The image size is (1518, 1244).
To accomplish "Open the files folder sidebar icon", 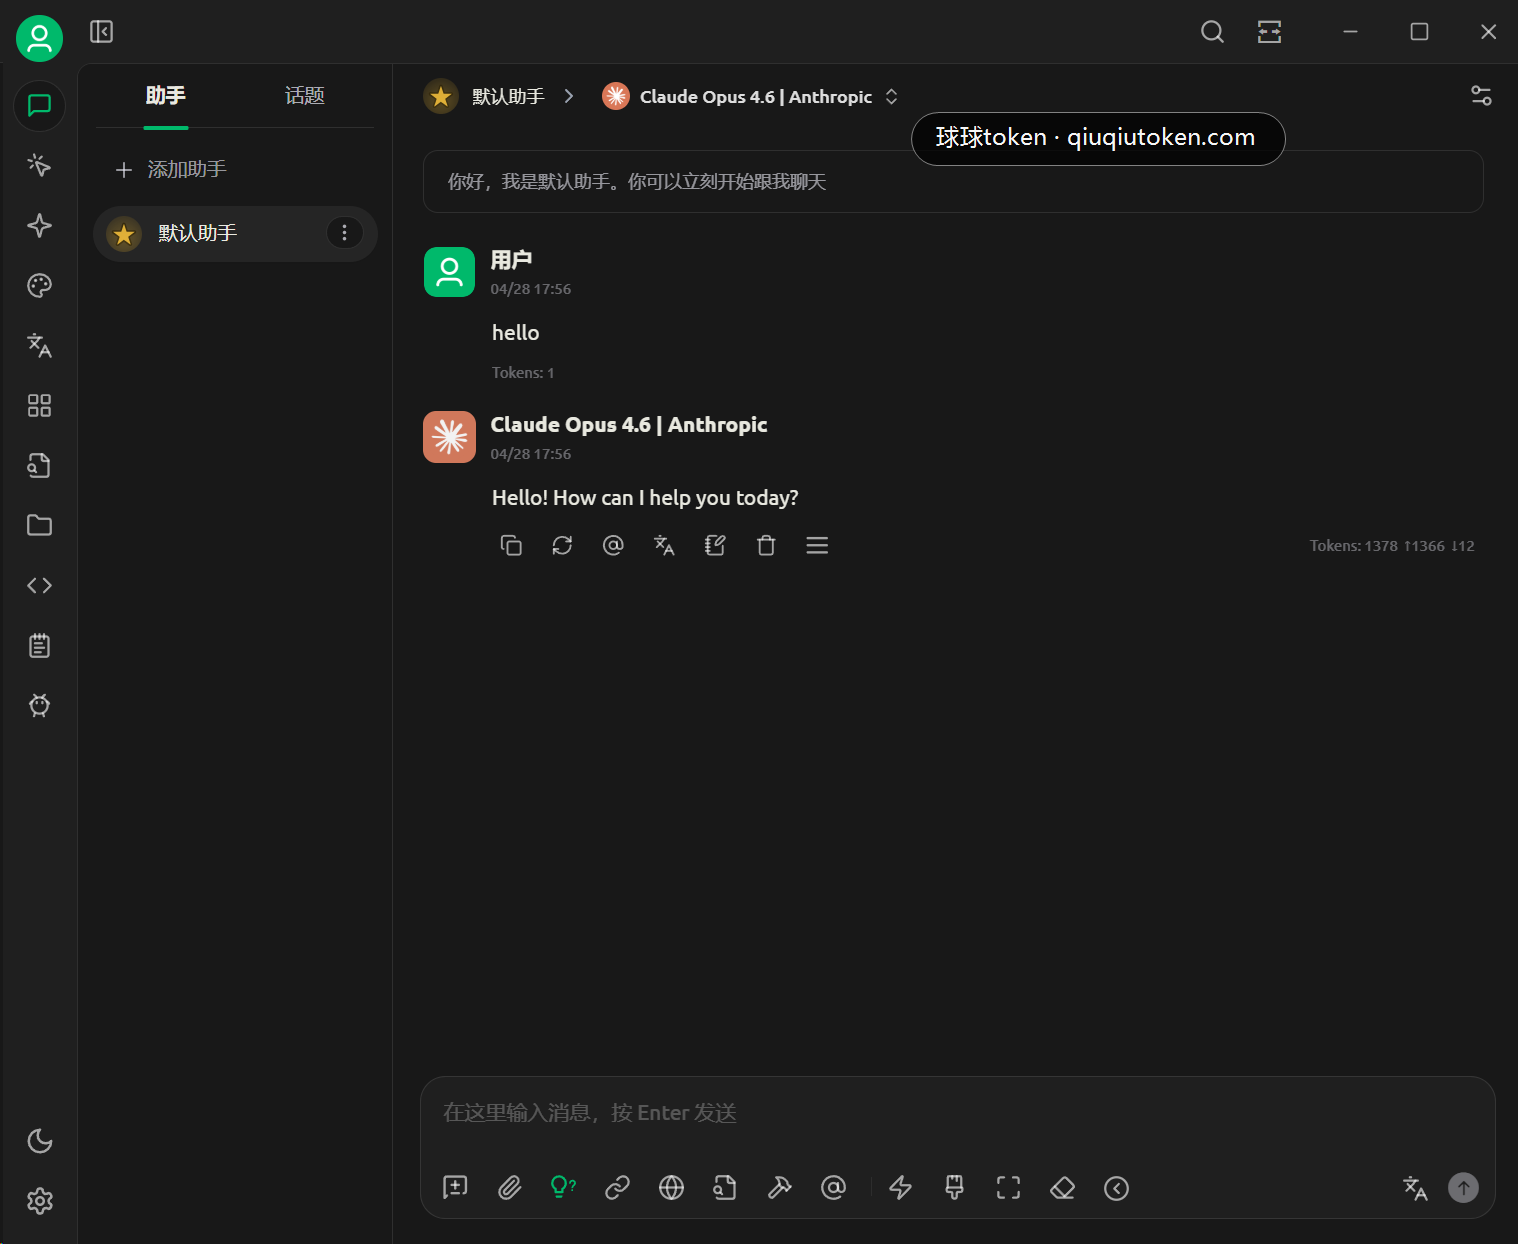I will 39,525.
